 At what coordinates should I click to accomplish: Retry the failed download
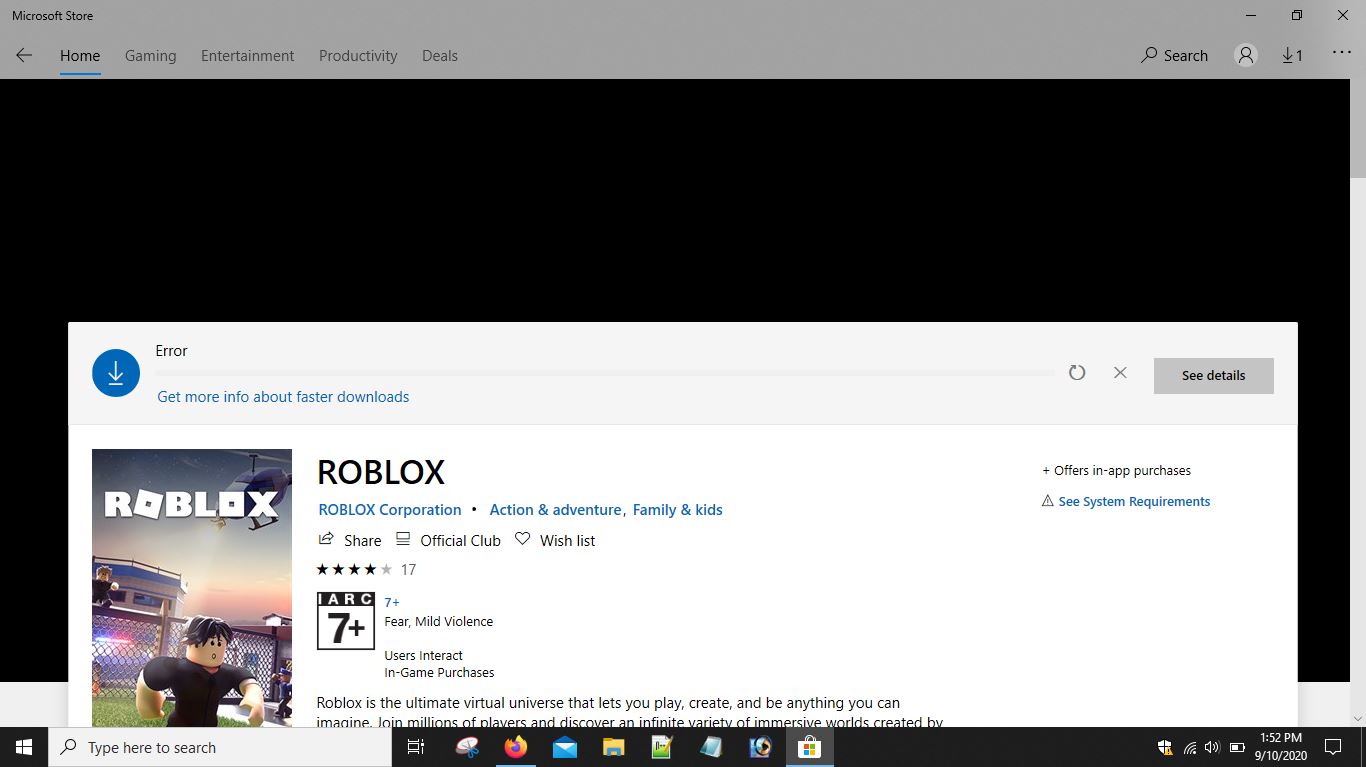(x=1077, y=373)
